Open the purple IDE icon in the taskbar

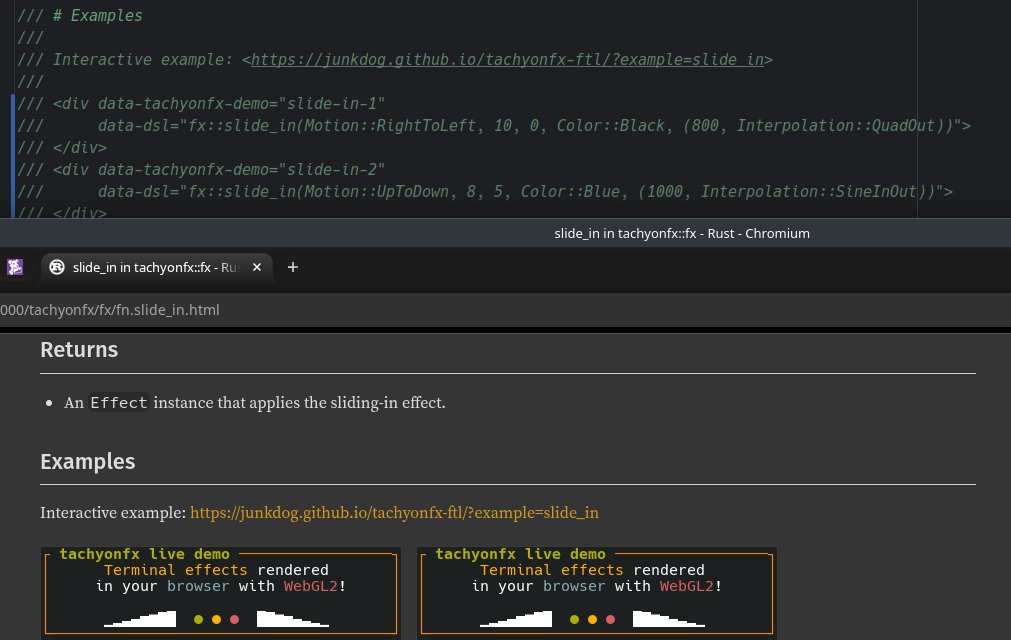[x=14, y=267]
